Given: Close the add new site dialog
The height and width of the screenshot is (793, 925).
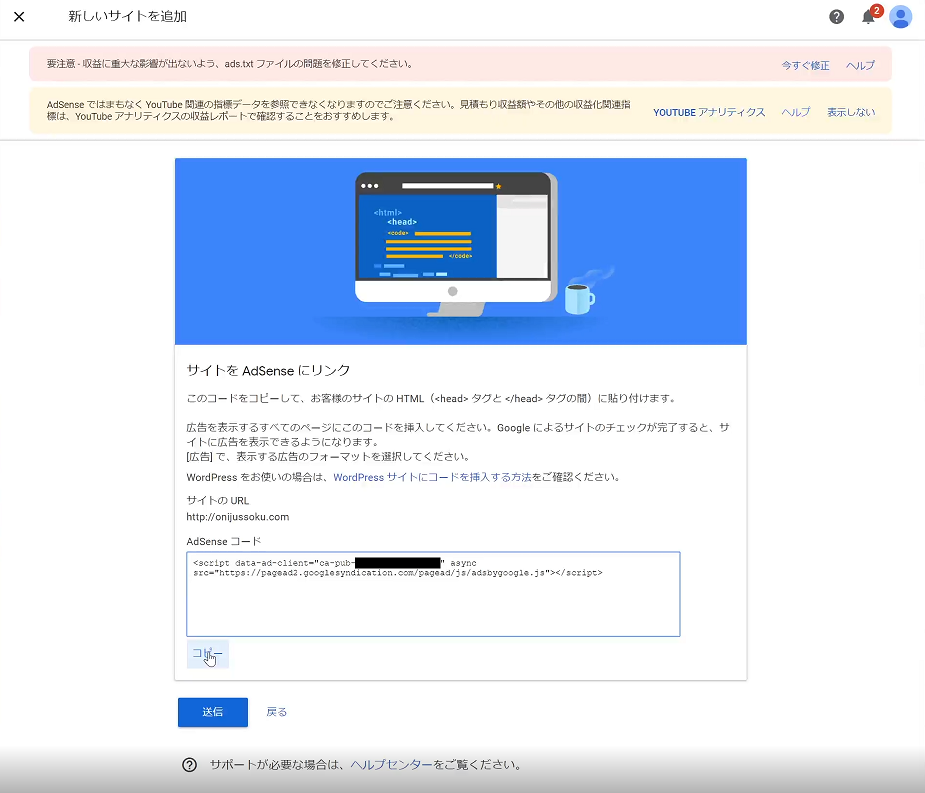Looking at the screenshot, I should [19, 17].
